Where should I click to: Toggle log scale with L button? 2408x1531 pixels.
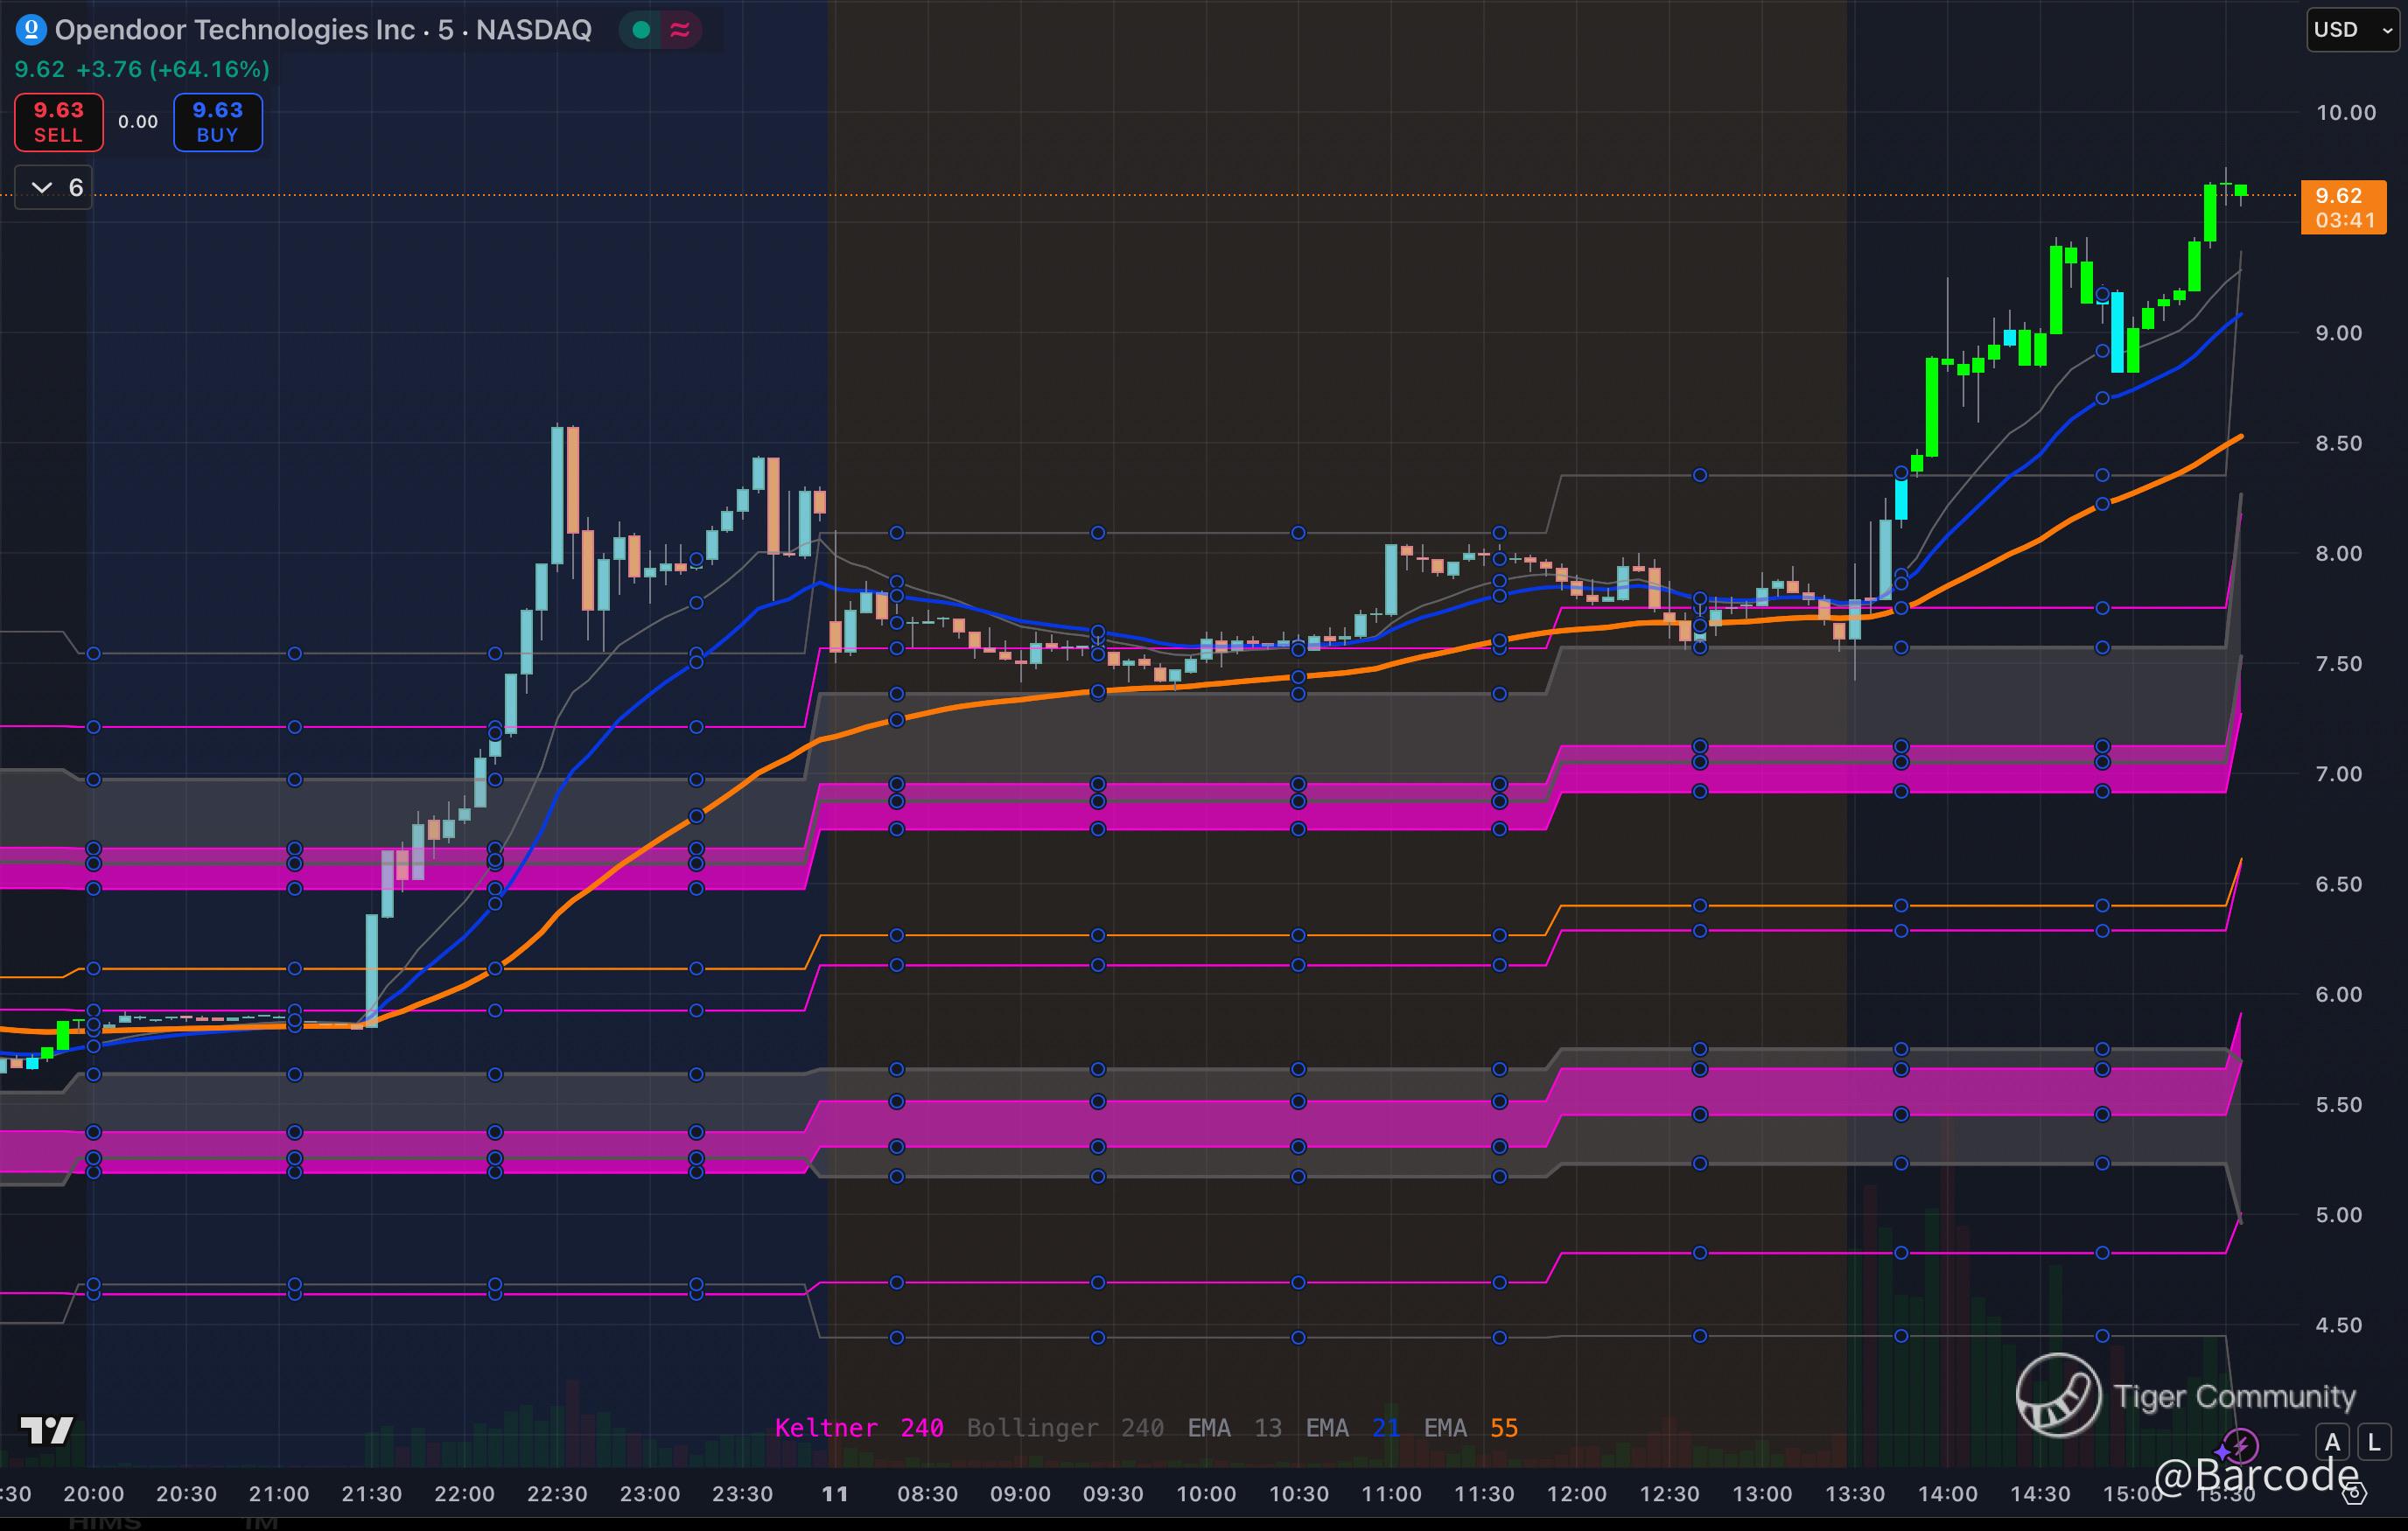(x=2374, y=1442)
